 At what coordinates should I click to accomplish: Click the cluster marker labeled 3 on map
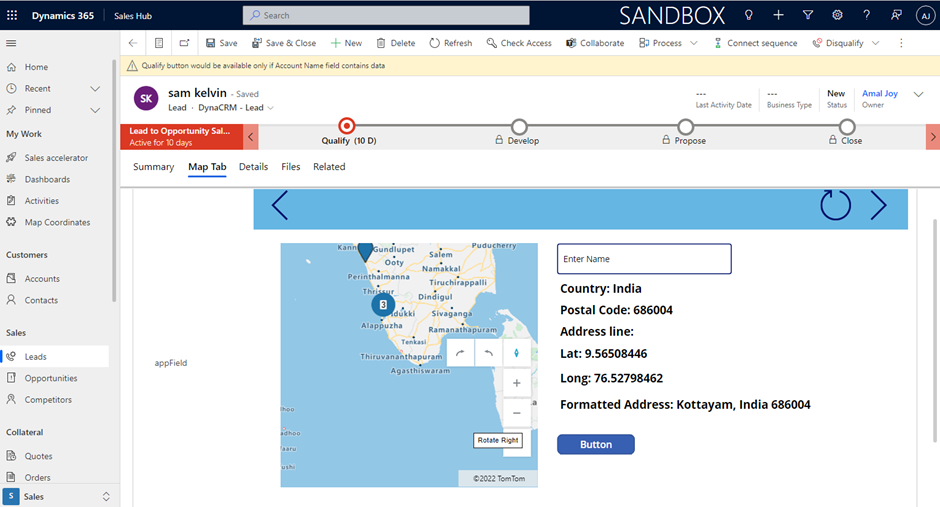coord(383,304)
